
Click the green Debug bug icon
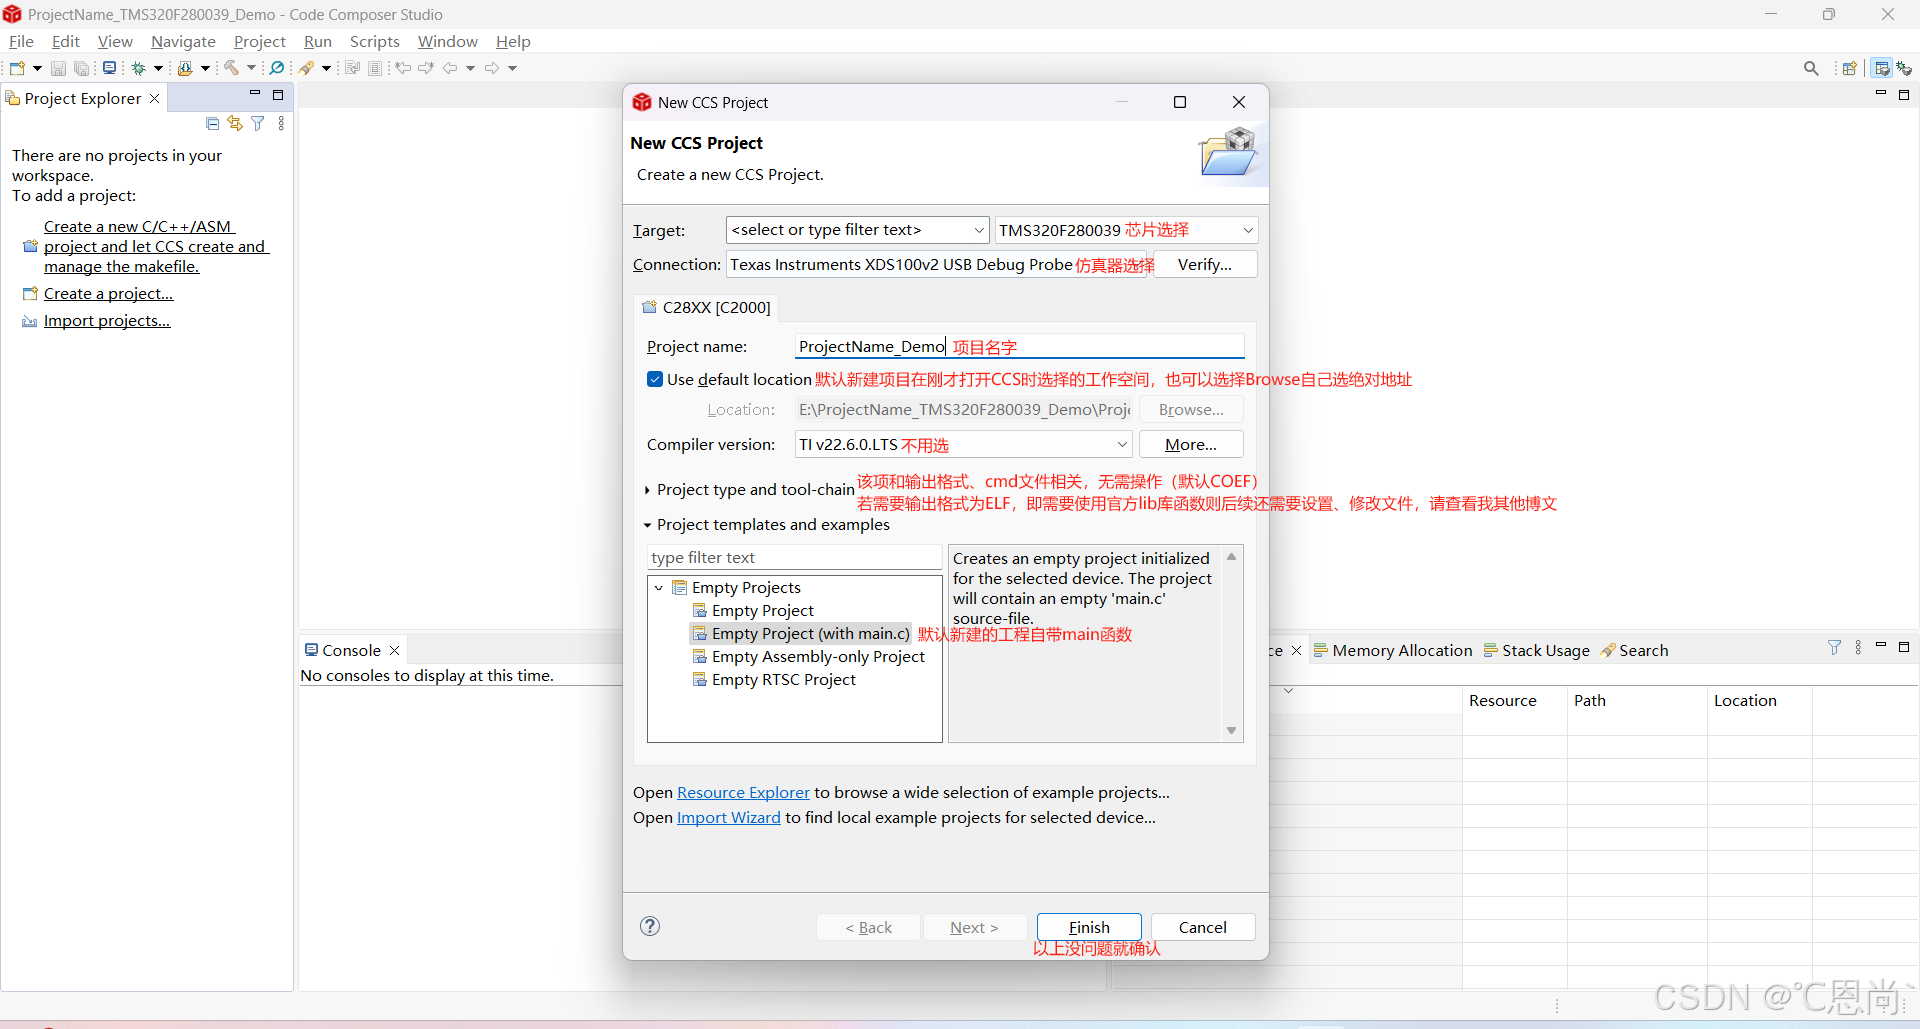click(x=138, y=68)
